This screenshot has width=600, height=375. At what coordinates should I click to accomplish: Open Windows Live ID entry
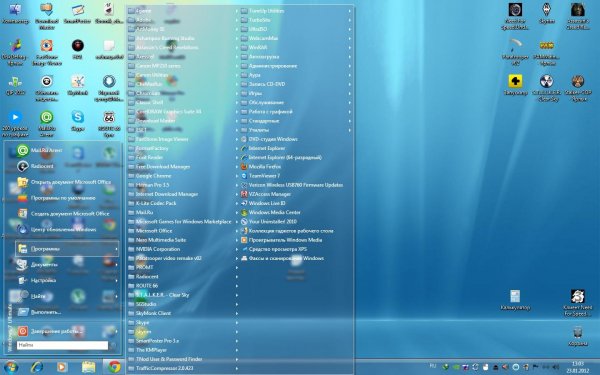pos(263,203)
